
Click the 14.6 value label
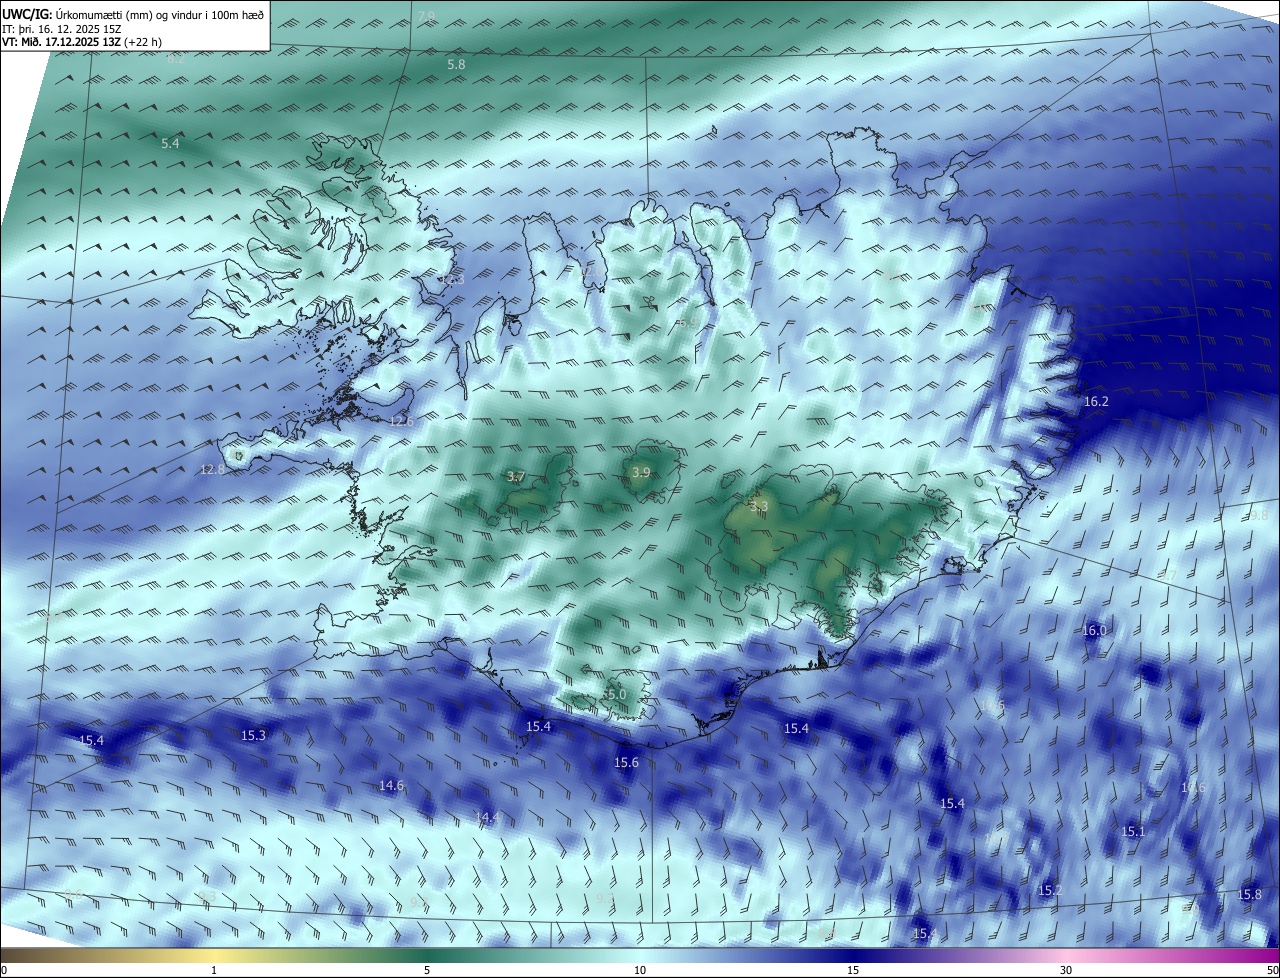tap(391, 786)
